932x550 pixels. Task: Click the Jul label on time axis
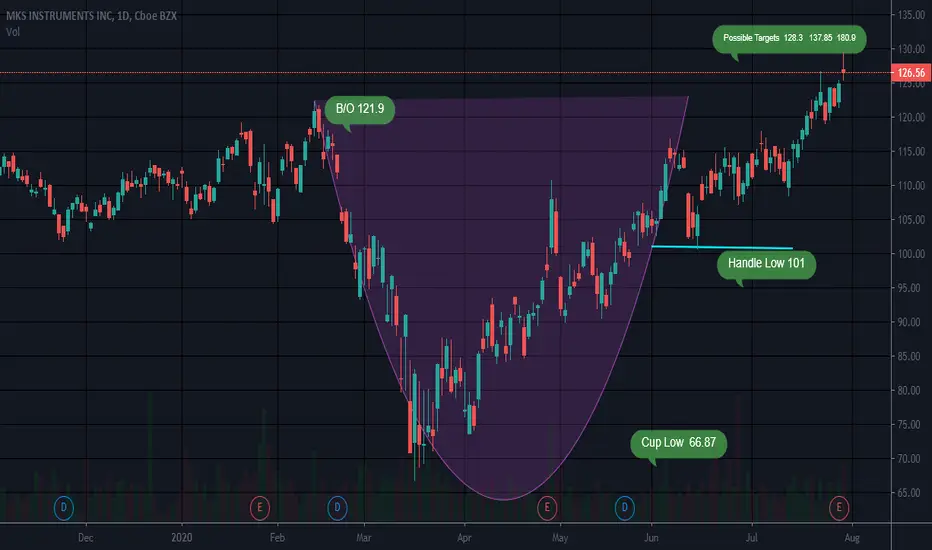752,538
